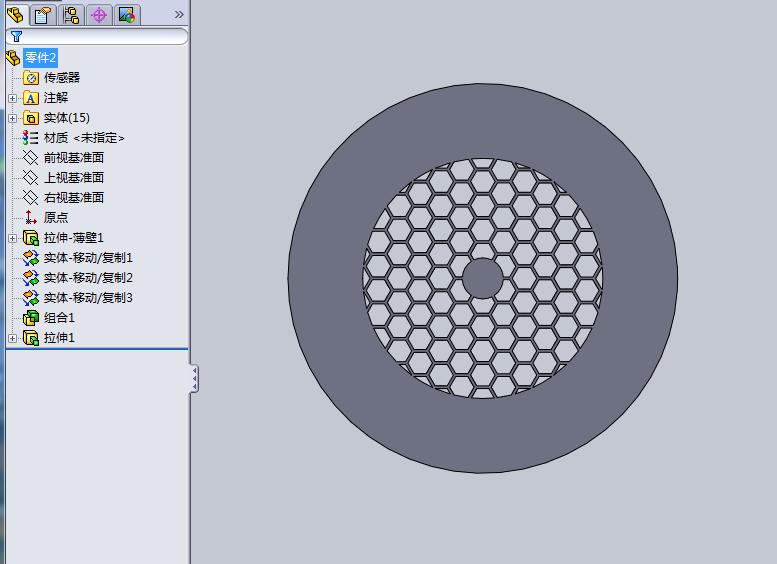Click the filter funnel icon
This screenshot has width=777, height=564.
coord(16,36)
